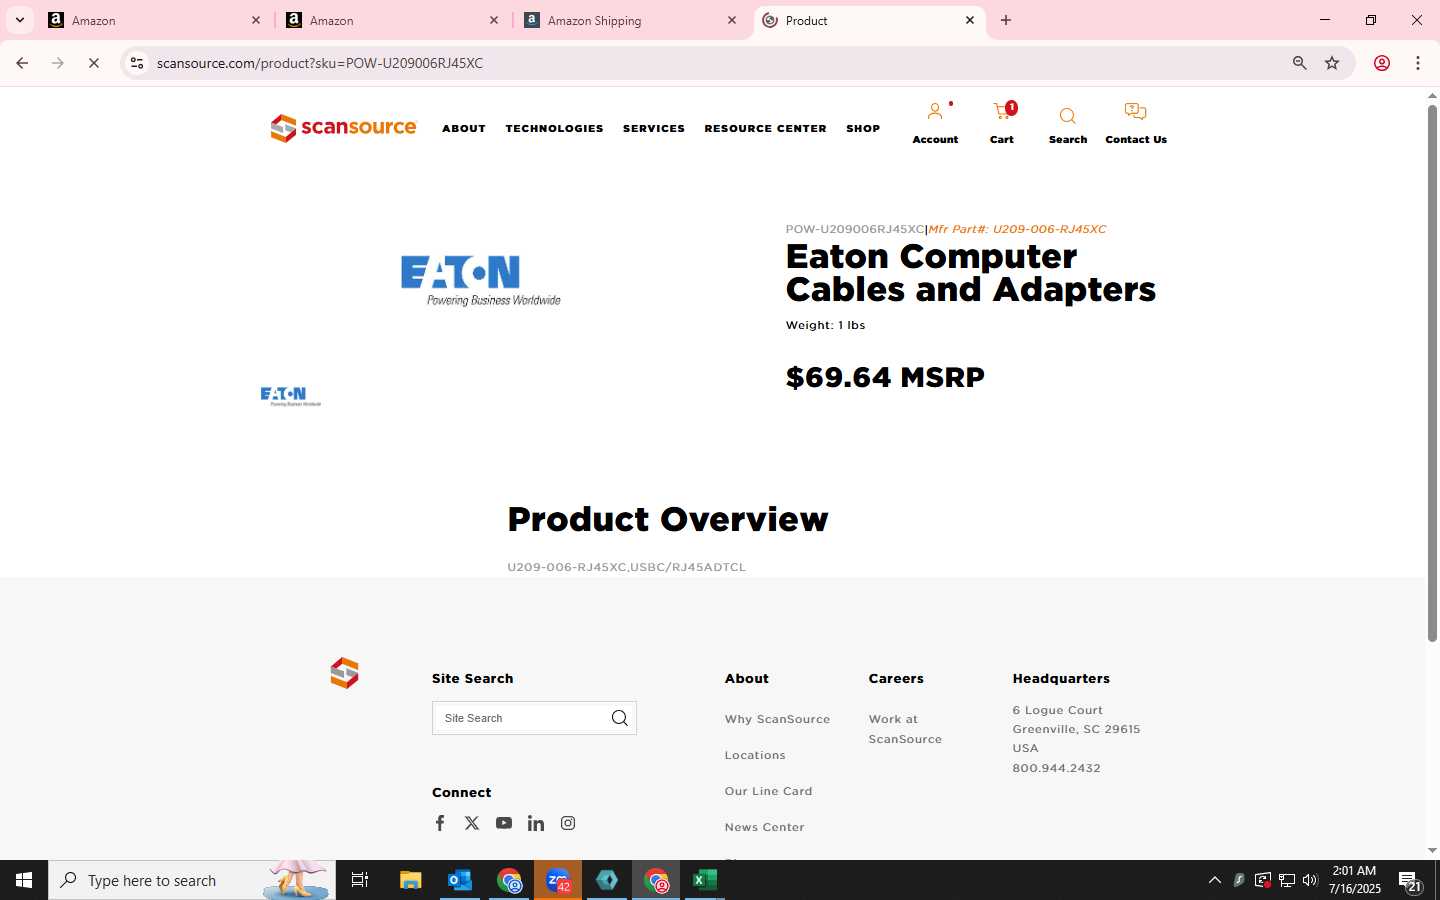
Task: Open Windows notification center
Action: click(1410, 880)
